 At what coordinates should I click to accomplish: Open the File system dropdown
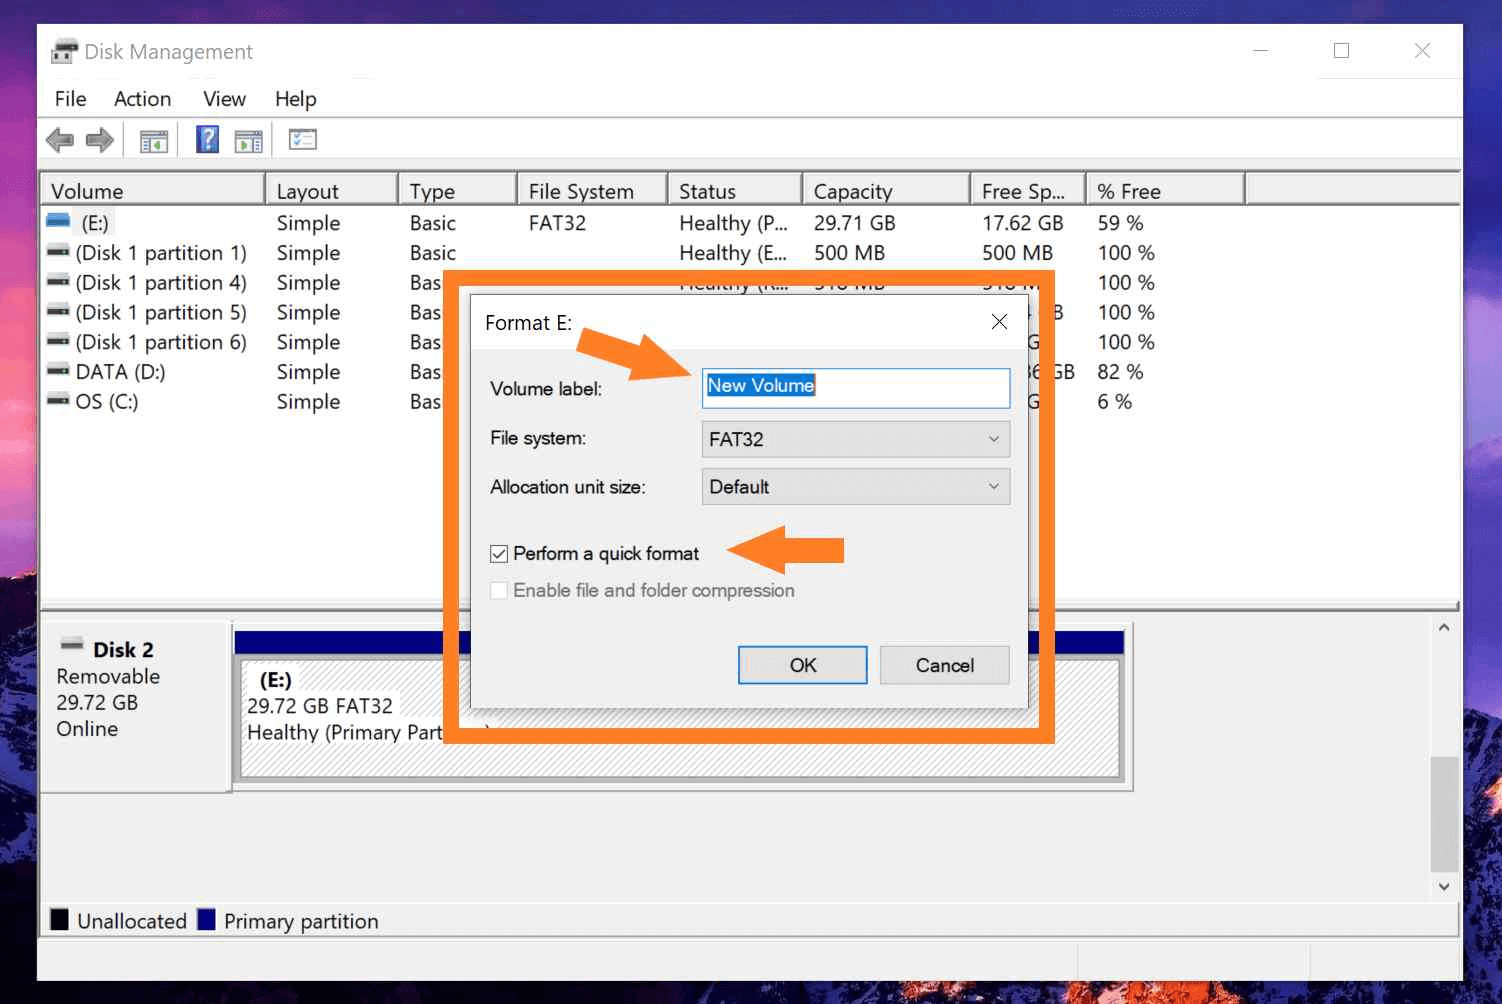(x=992, y=438)
